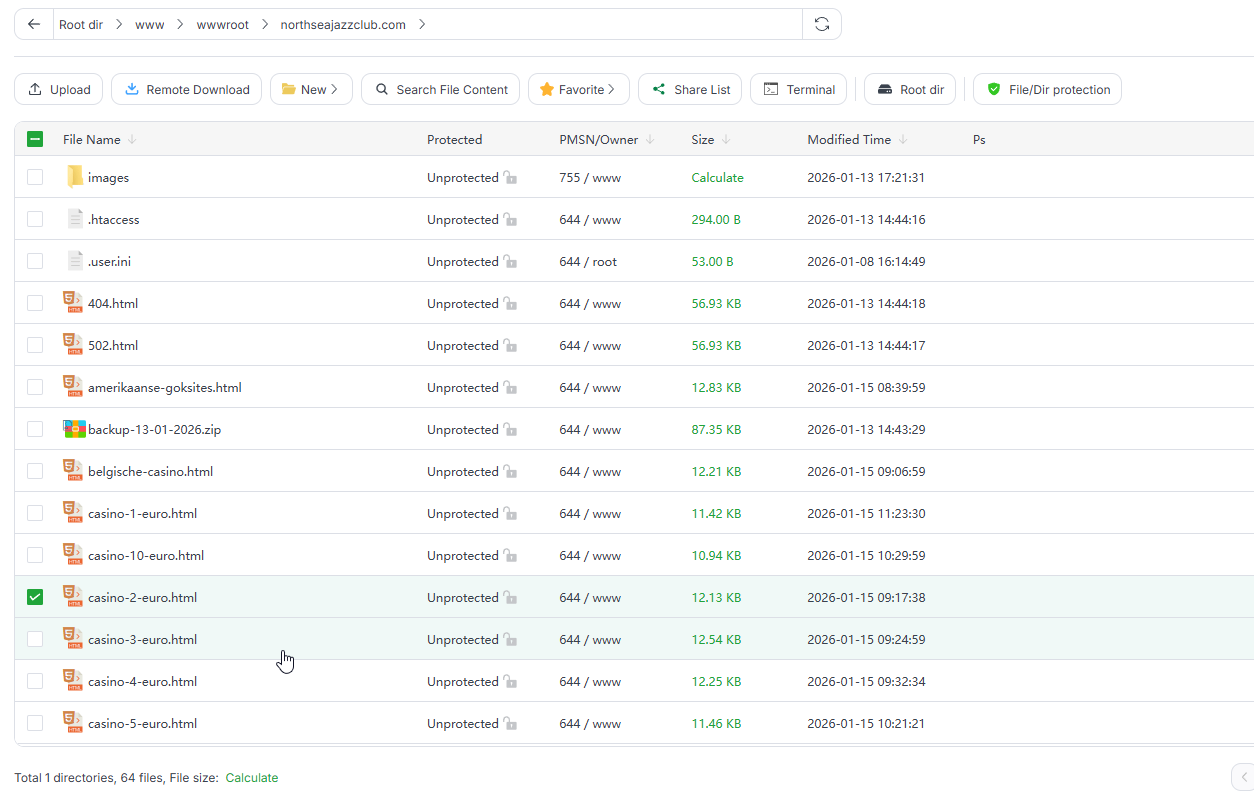The height and width of the screenshot is (800, 1254).
Task: Open Remote Download dialog
Action: coord(187,89)
